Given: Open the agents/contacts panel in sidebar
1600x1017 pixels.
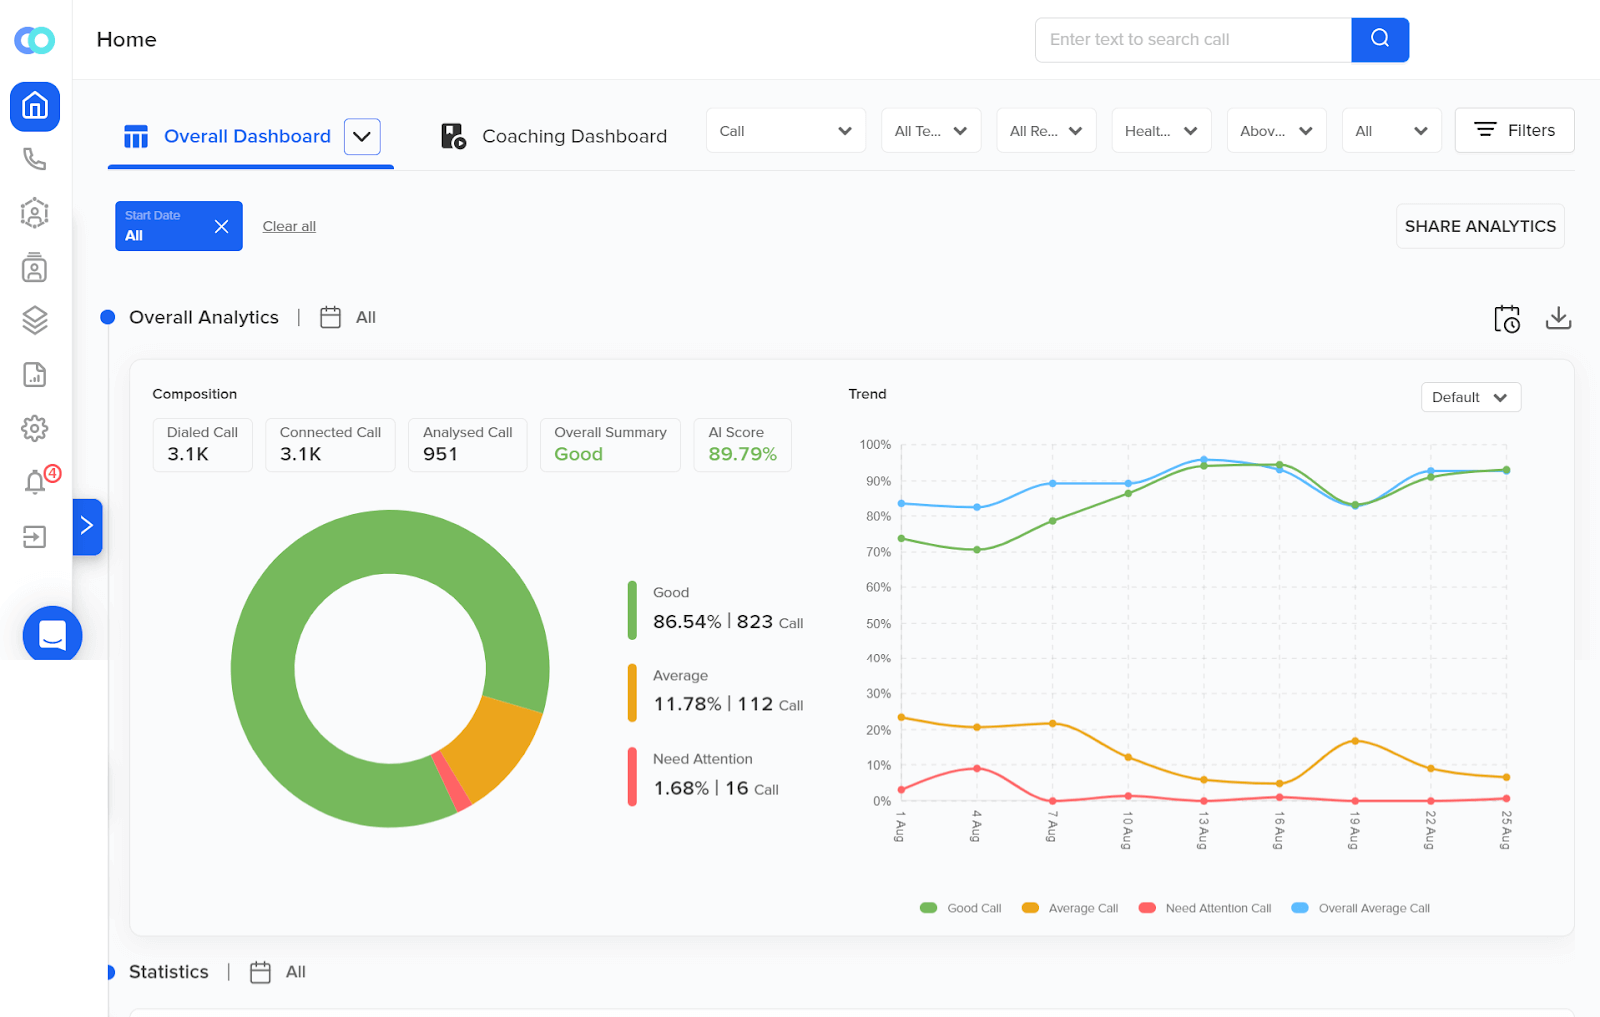Looking at the screenshot, I should click(35, 268).
